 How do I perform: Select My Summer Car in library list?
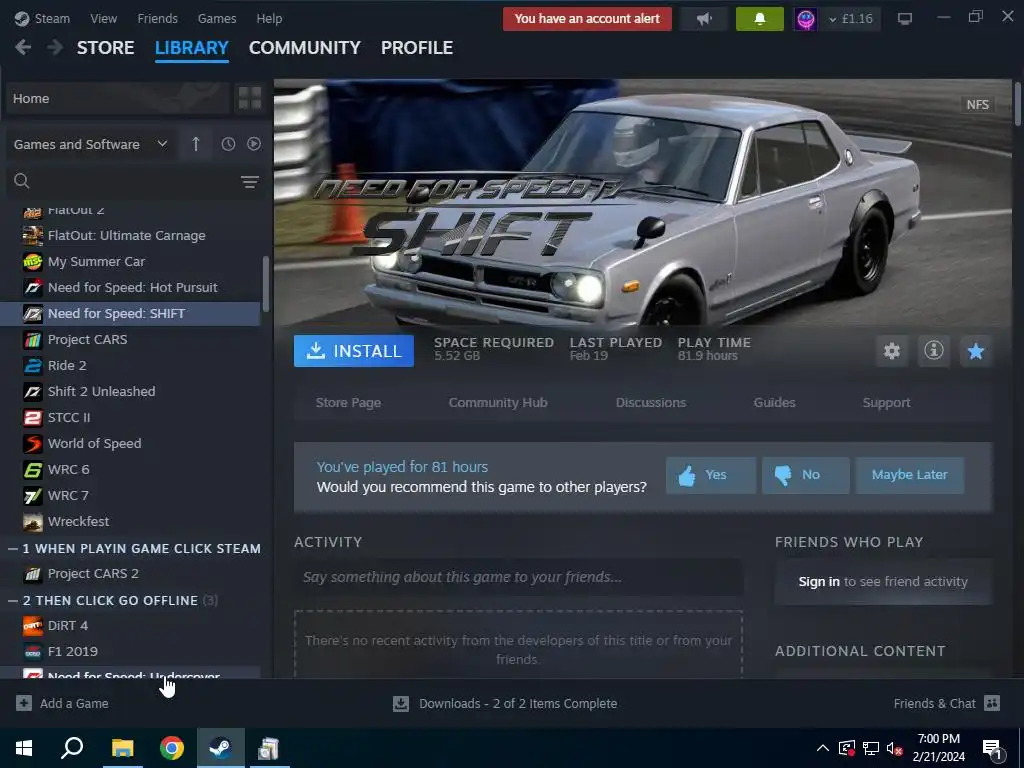[x=131, y=262]
